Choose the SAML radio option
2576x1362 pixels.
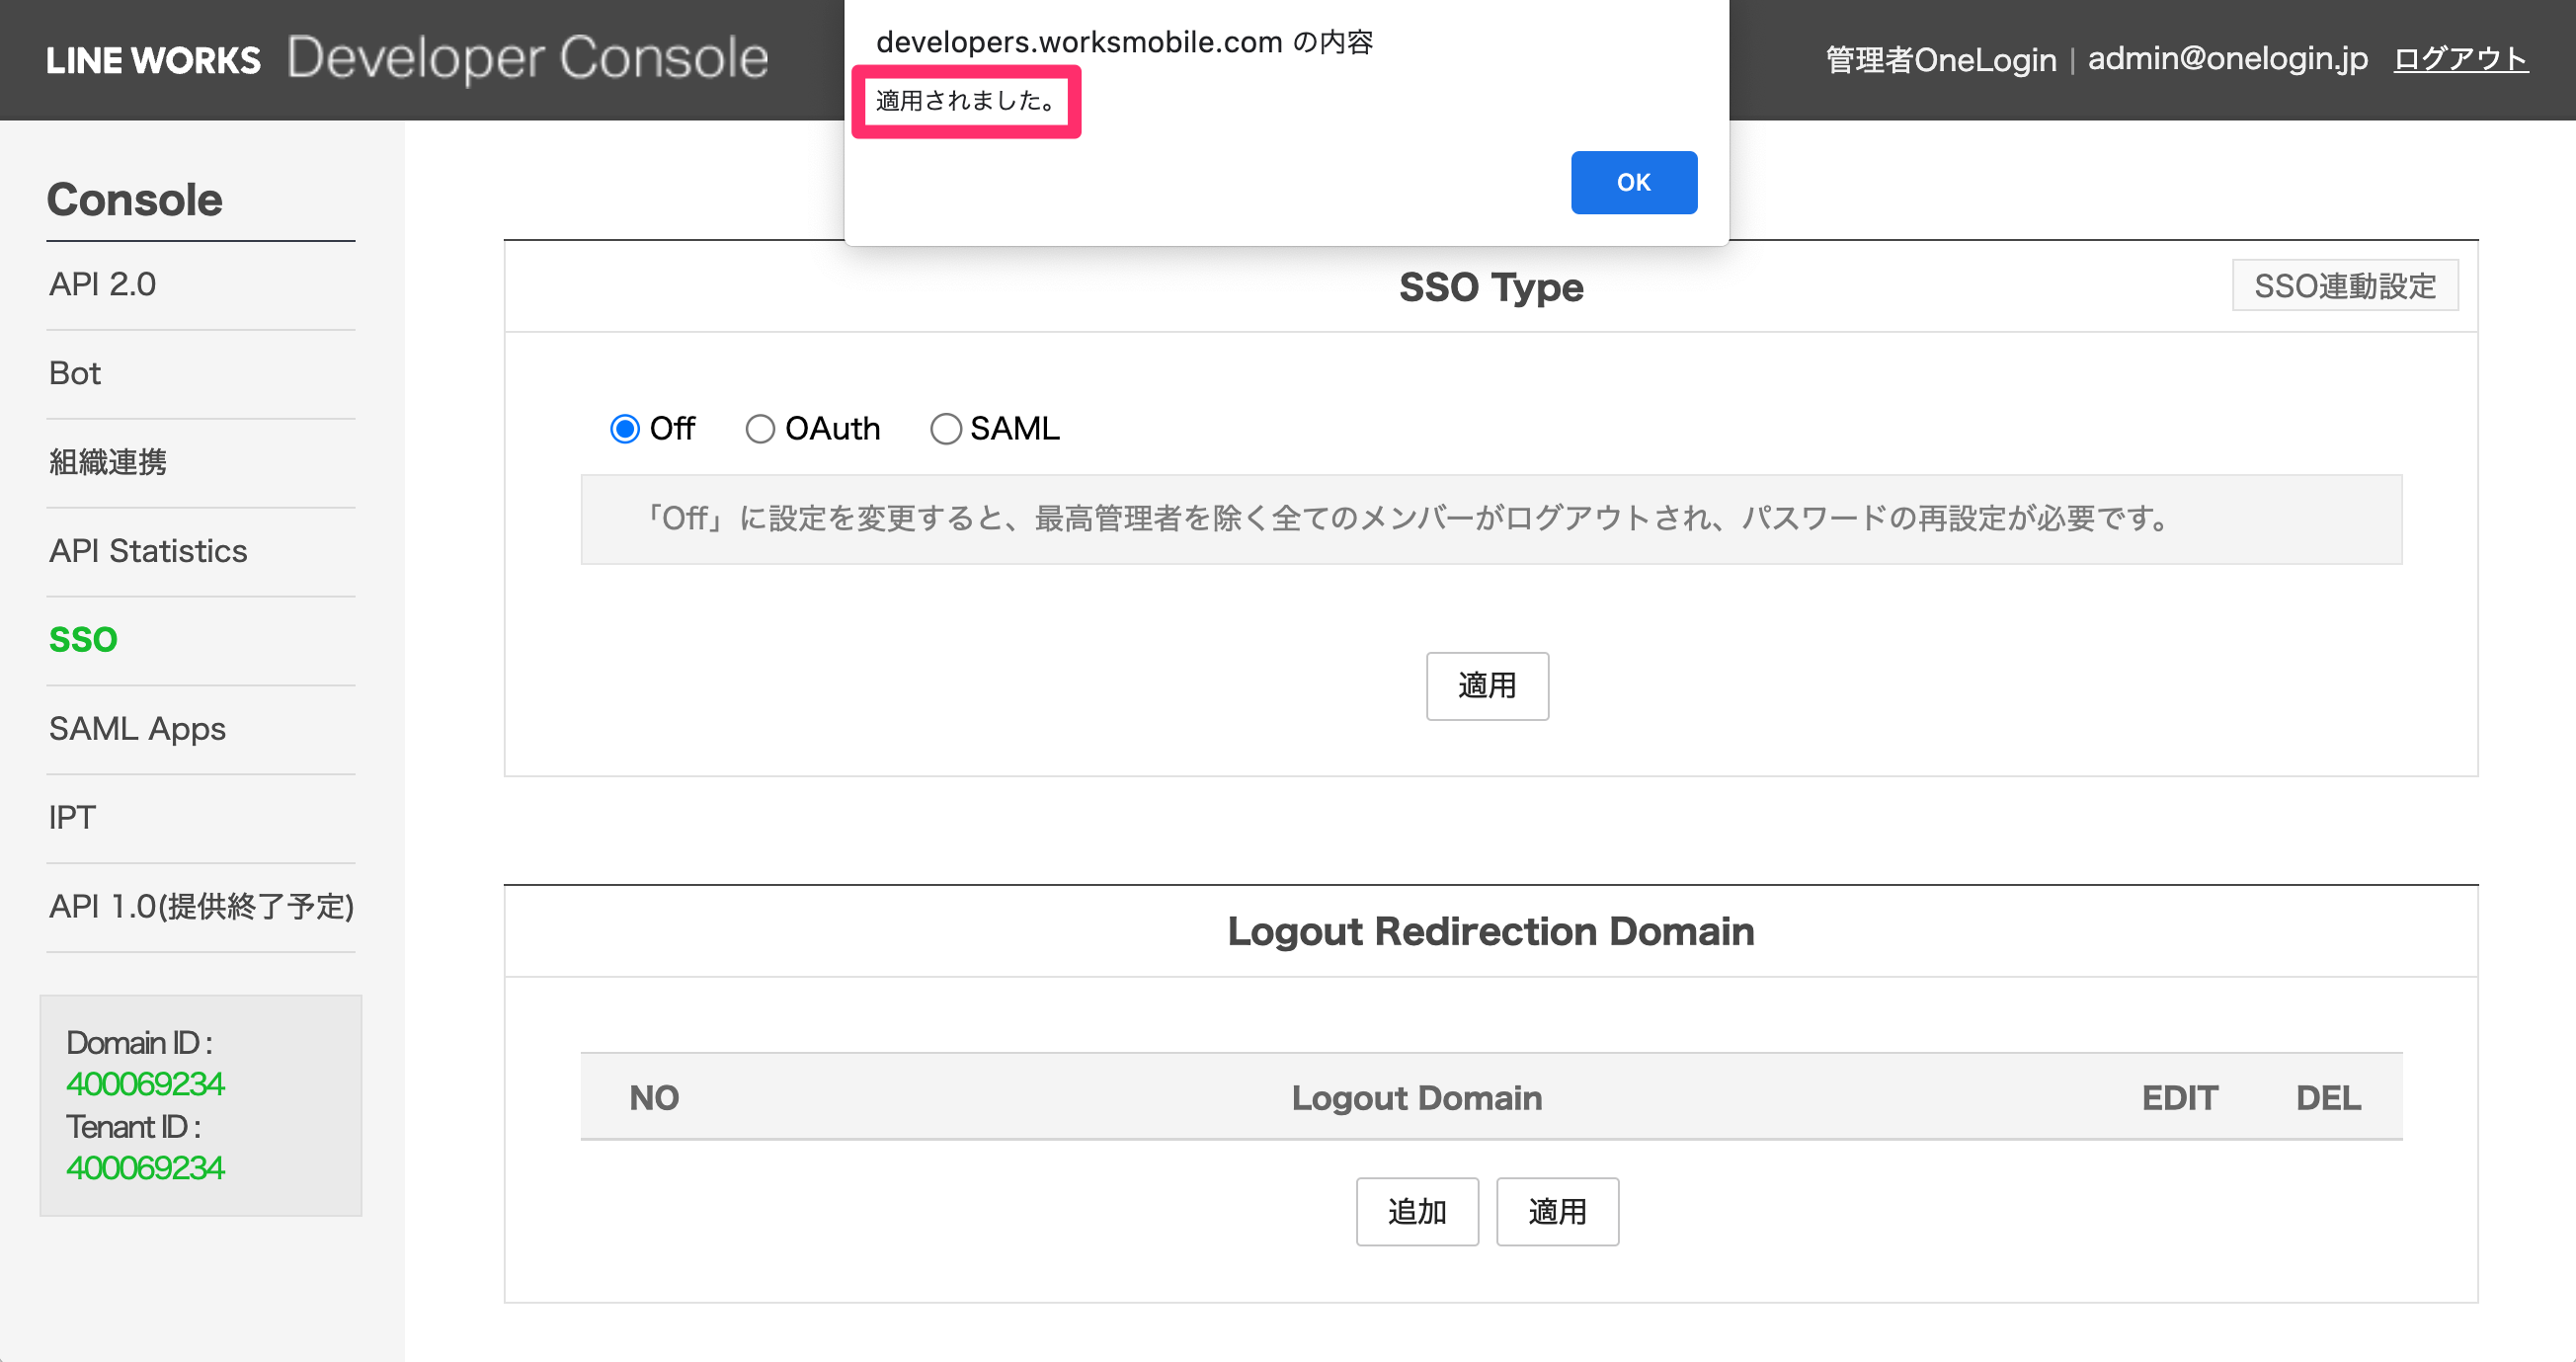[946, 429]
